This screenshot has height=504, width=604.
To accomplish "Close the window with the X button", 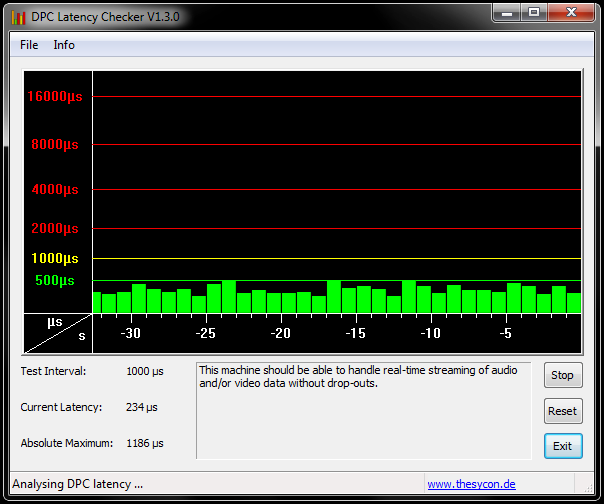I will 571,13.
